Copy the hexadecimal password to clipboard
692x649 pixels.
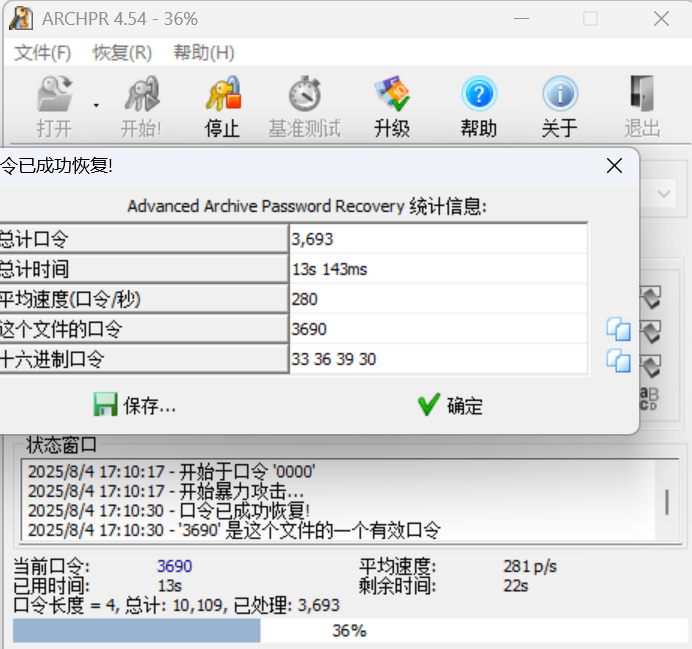[618, 360]
